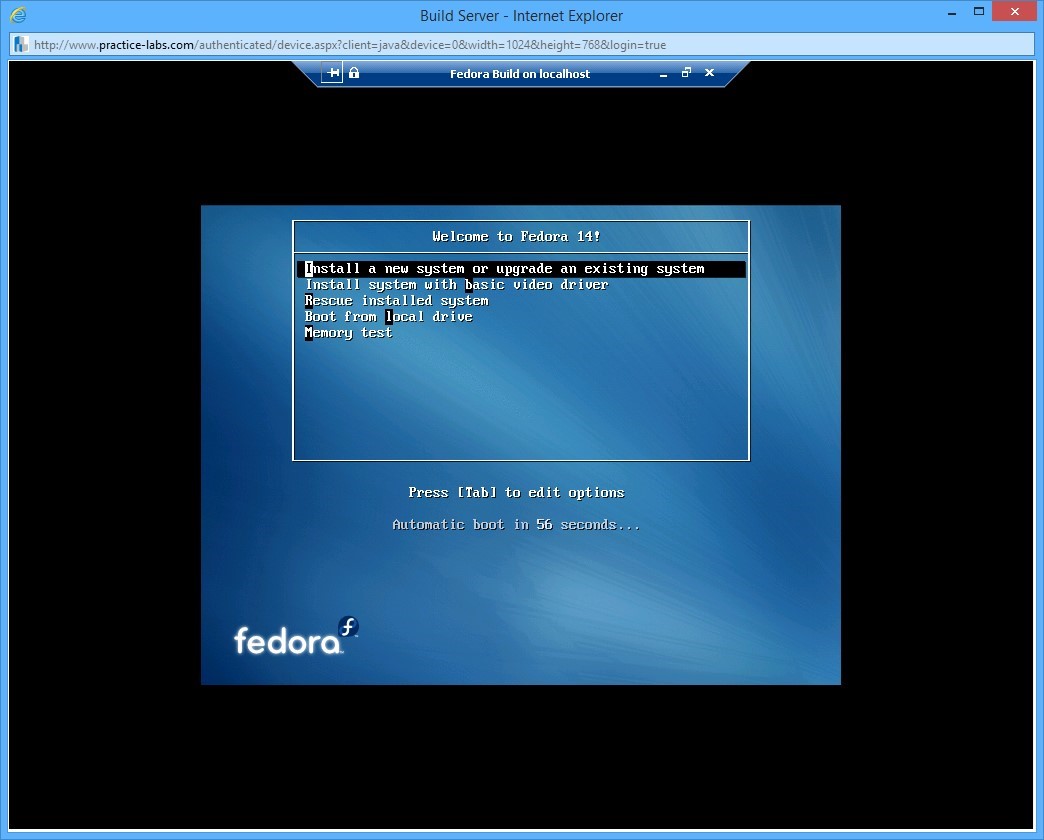Click the Automatic boot countdown message
1044x840 pixels.
click(x=516, y=524)
